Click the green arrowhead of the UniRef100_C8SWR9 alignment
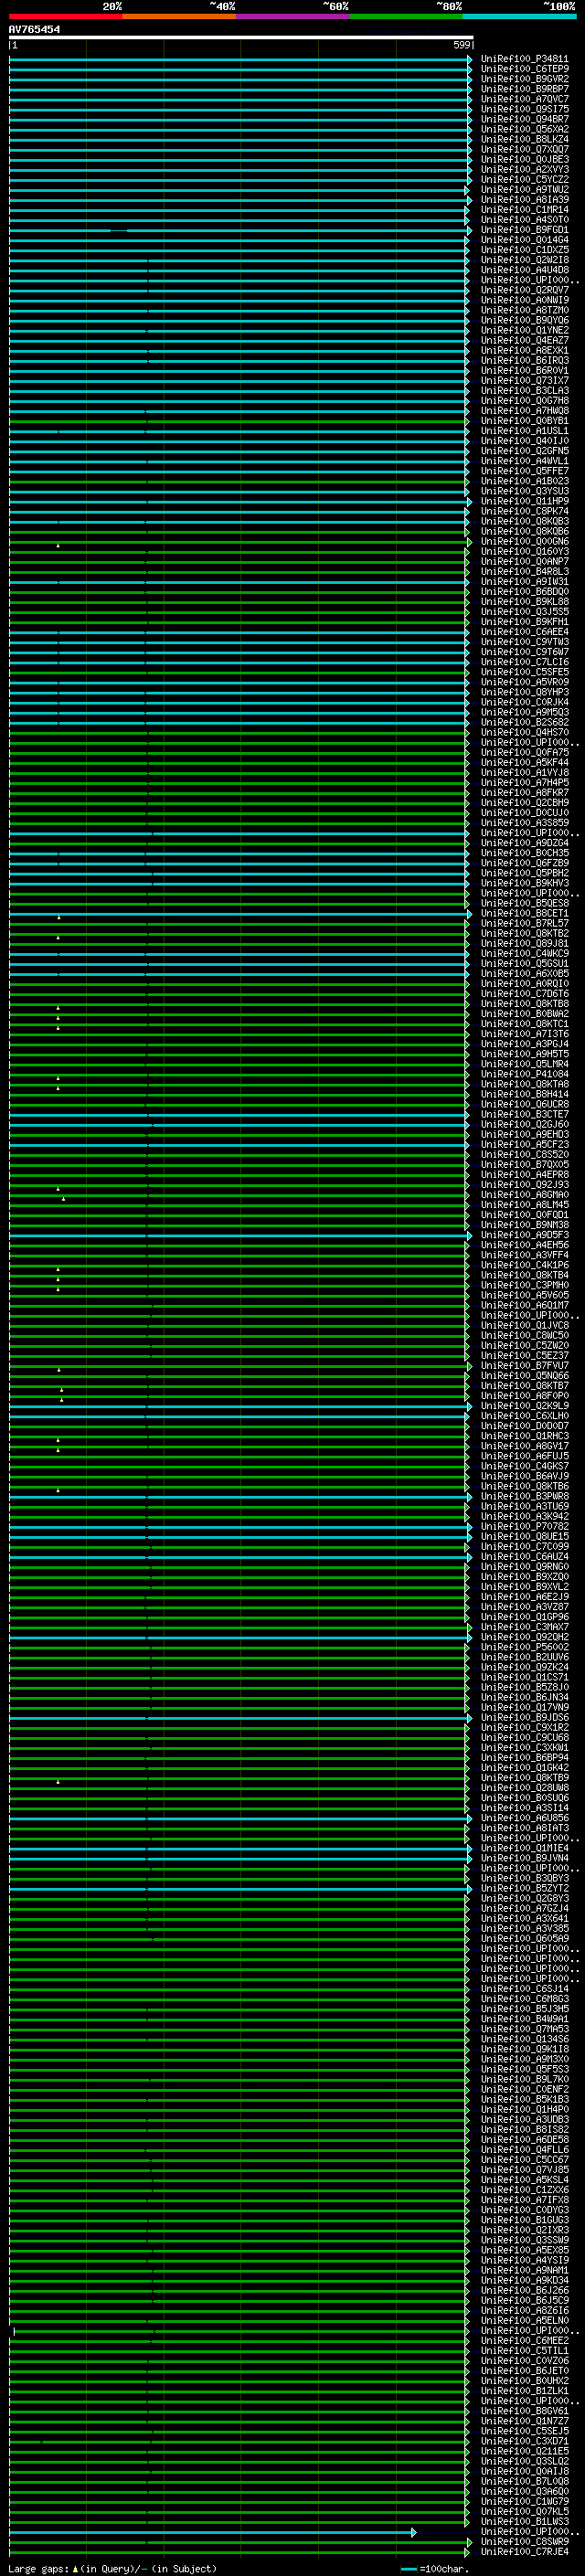This screenshot has height=2576, width=585. tap(469, 2542)
